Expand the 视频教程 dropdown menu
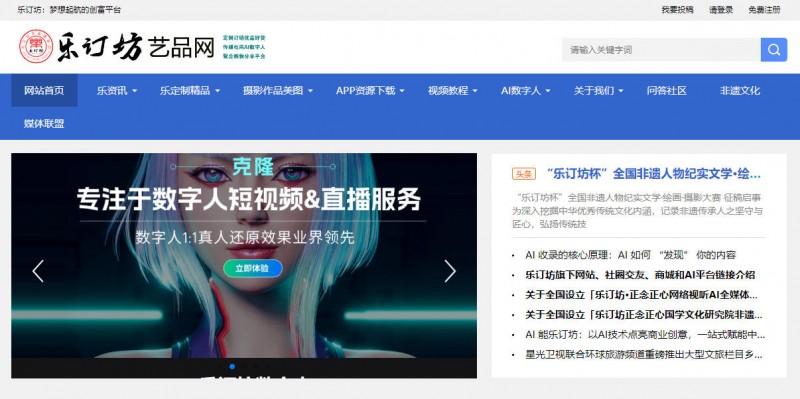 pos(453,90)
